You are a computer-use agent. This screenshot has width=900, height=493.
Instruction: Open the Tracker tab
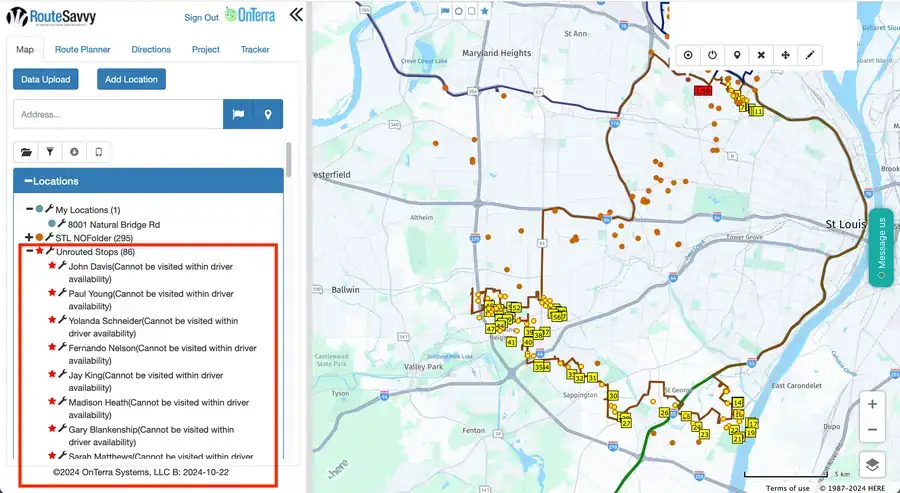pos(255,49)
